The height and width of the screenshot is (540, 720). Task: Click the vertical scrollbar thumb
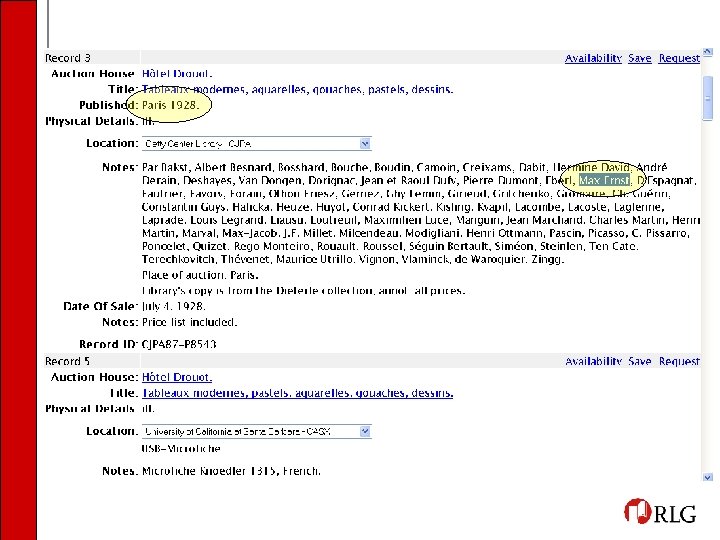[708, 98]
